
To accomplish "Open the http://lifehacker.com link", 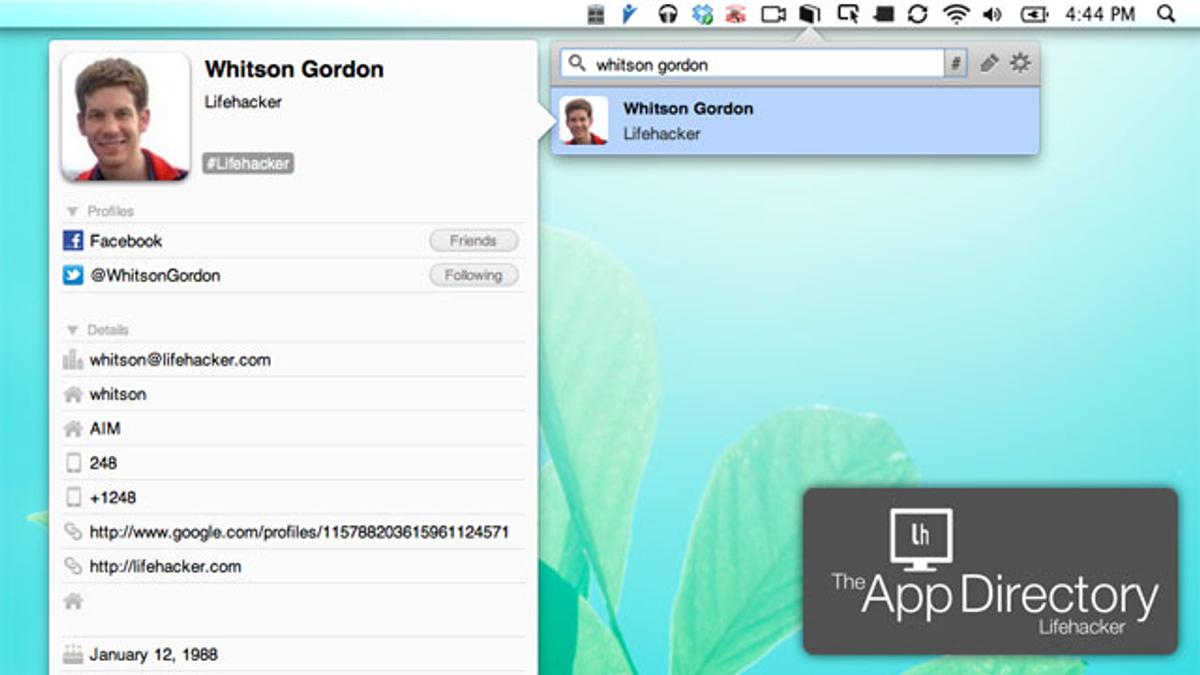I will click(165, 566).
